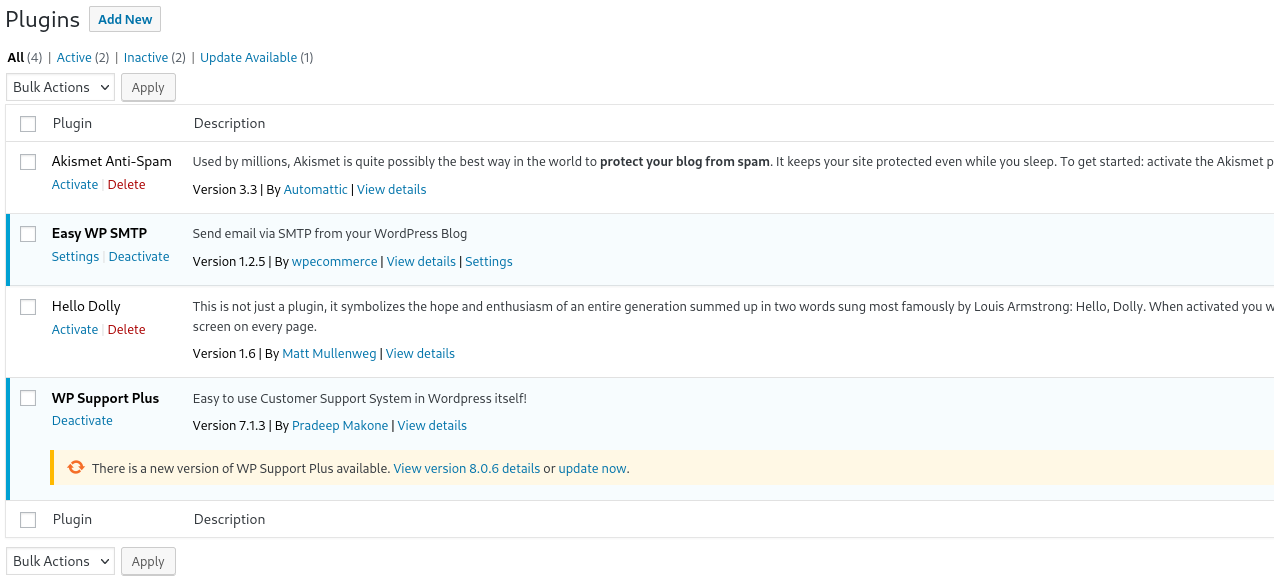Viewport: 1274px width, 580px height.
Task: Check the Akismet Anti-Spam checkbox
Action: [28, 162]
